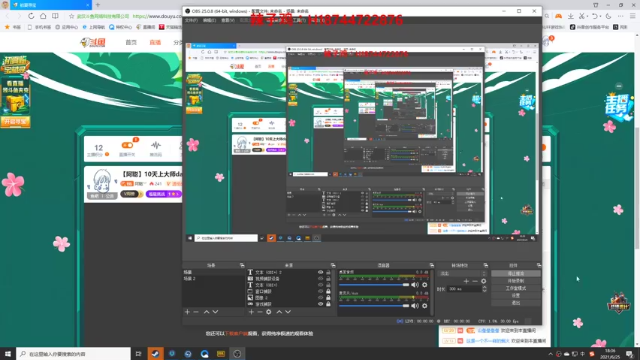Open browser downloads icon
Viewport: 640px width, 360px height.
point(571,16)
